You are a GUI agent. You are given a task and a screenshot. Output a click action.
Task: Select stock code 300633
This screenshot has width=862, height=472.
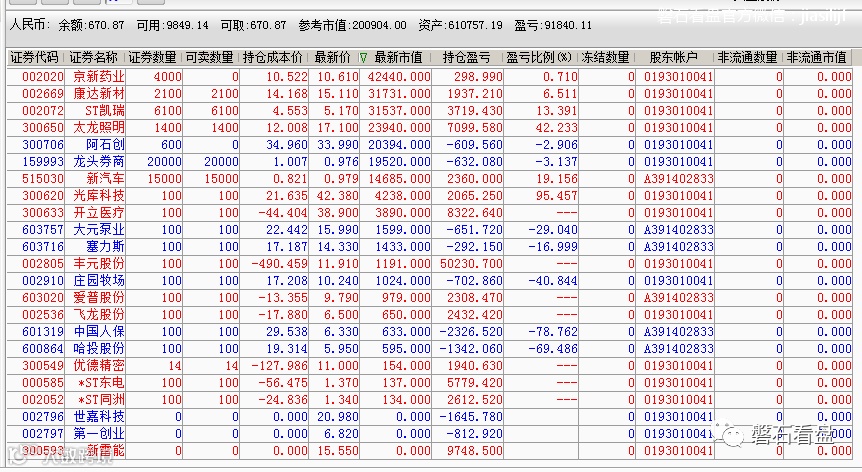tap(43, 213)
